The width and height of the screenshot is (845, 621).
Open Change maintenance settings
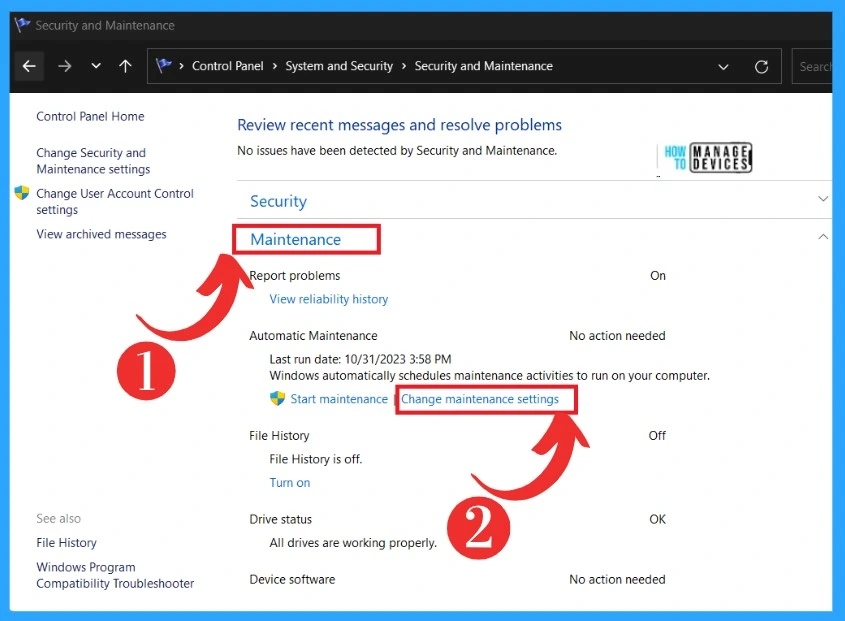[480, 399]
